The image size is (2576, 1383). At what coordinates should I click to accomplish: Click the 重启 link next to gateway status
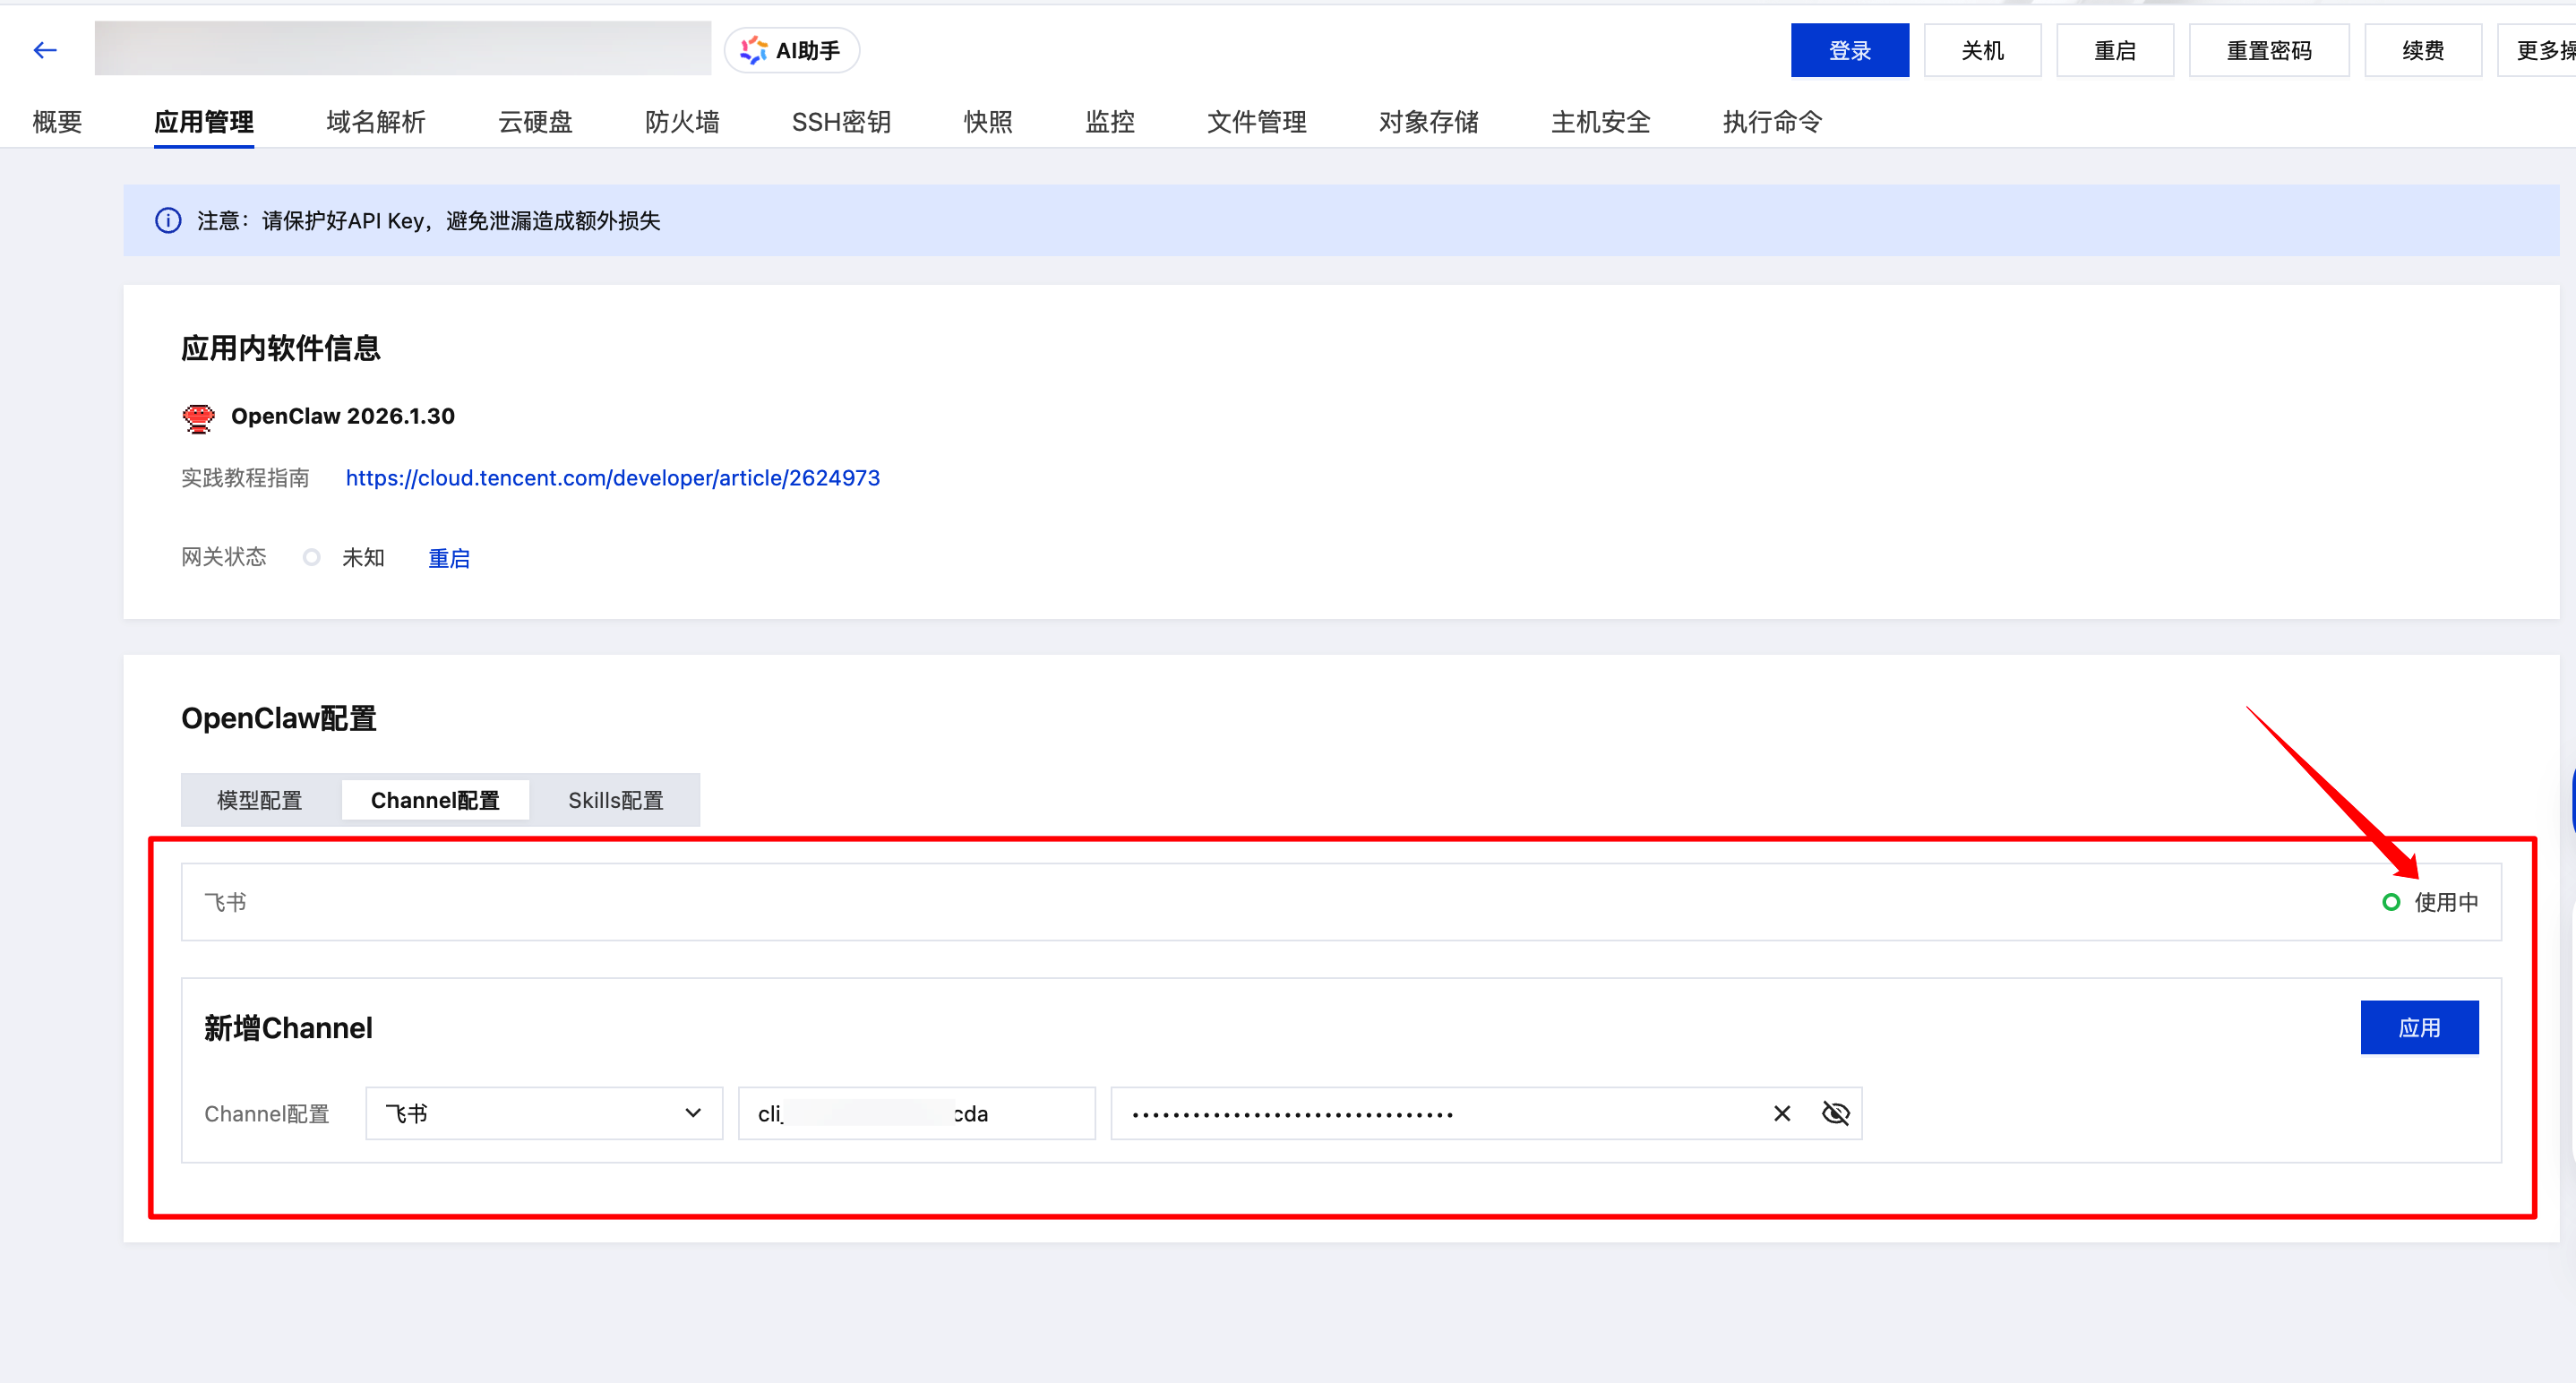tap(448, 558)
